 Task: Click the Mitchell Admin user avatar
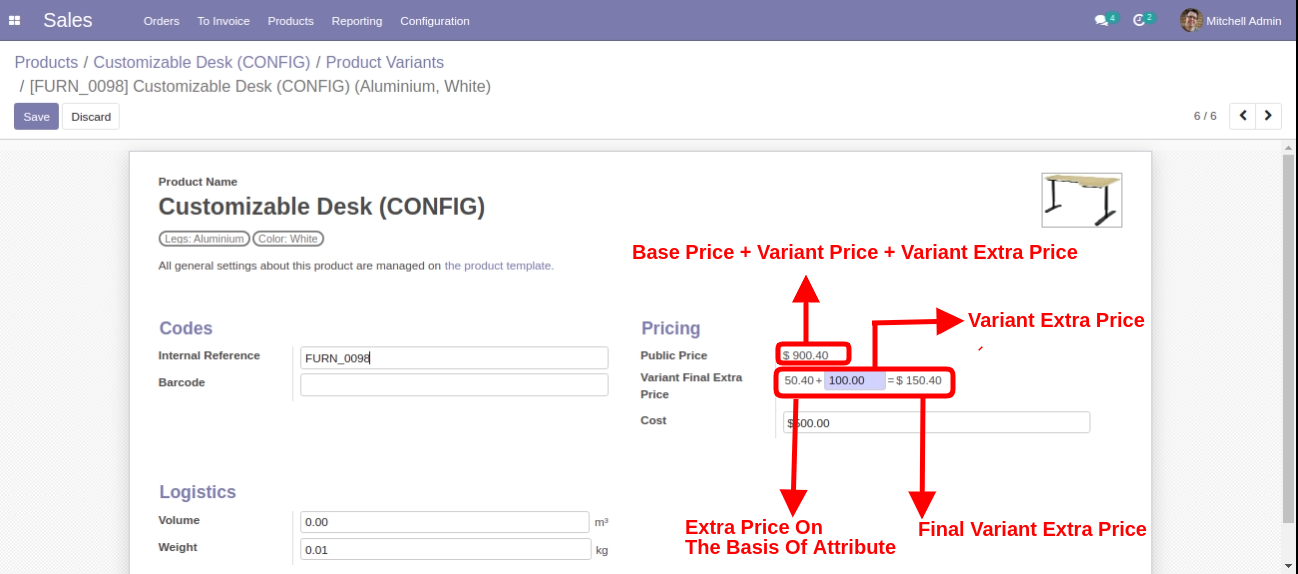tap(1190, 20)
